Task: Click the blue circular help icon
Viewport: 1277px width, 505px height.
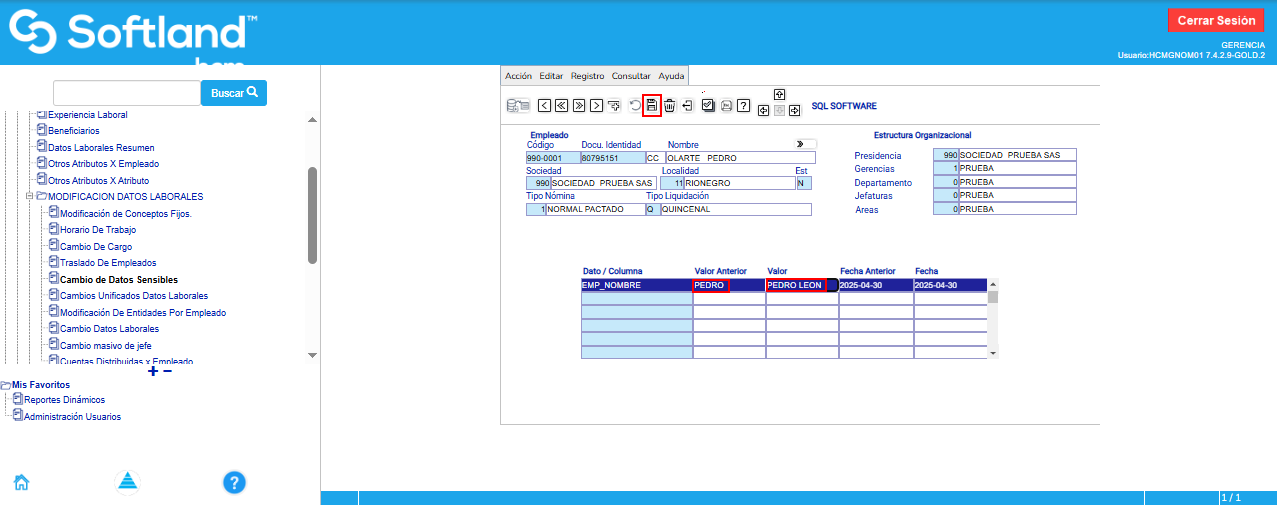Action: click(x=234, y=483)
